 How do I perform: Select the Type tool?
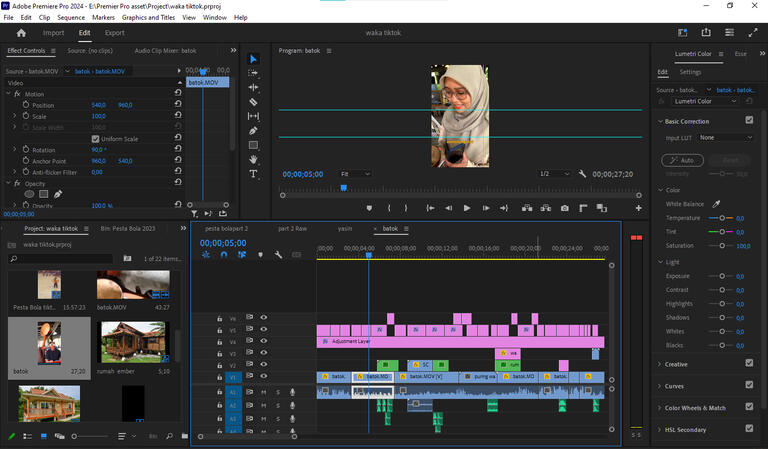[253, 174]
